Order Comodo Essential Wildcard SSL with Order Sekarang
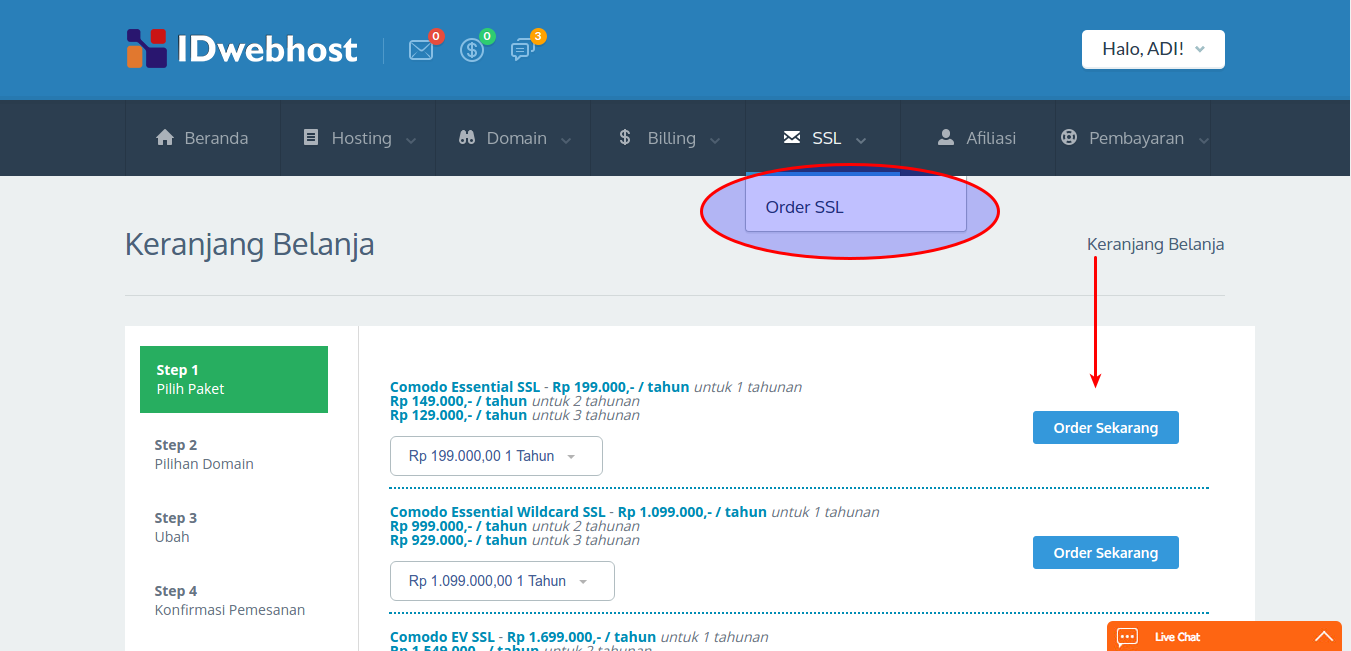Screen dimensions: 1351x651 (1106, 553)
